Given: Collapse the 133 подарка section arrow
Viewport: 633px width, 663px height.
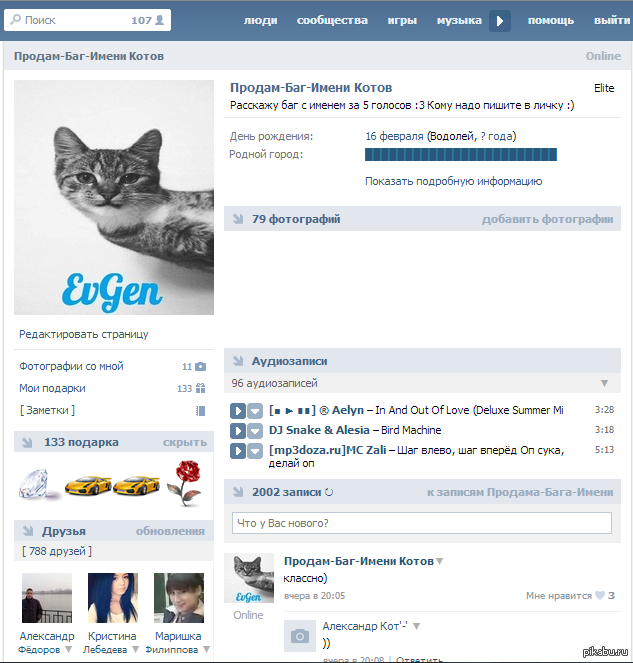Looking at the screenshot, I should point(27,442).
